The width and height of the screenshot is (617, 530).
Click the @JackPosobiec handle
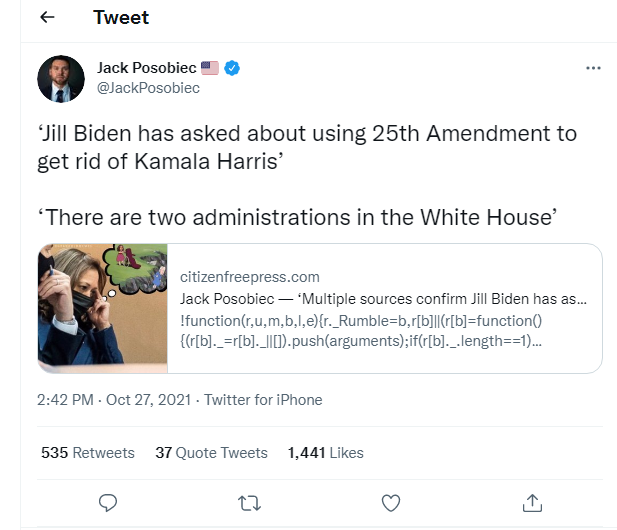[x=148, y=88]
